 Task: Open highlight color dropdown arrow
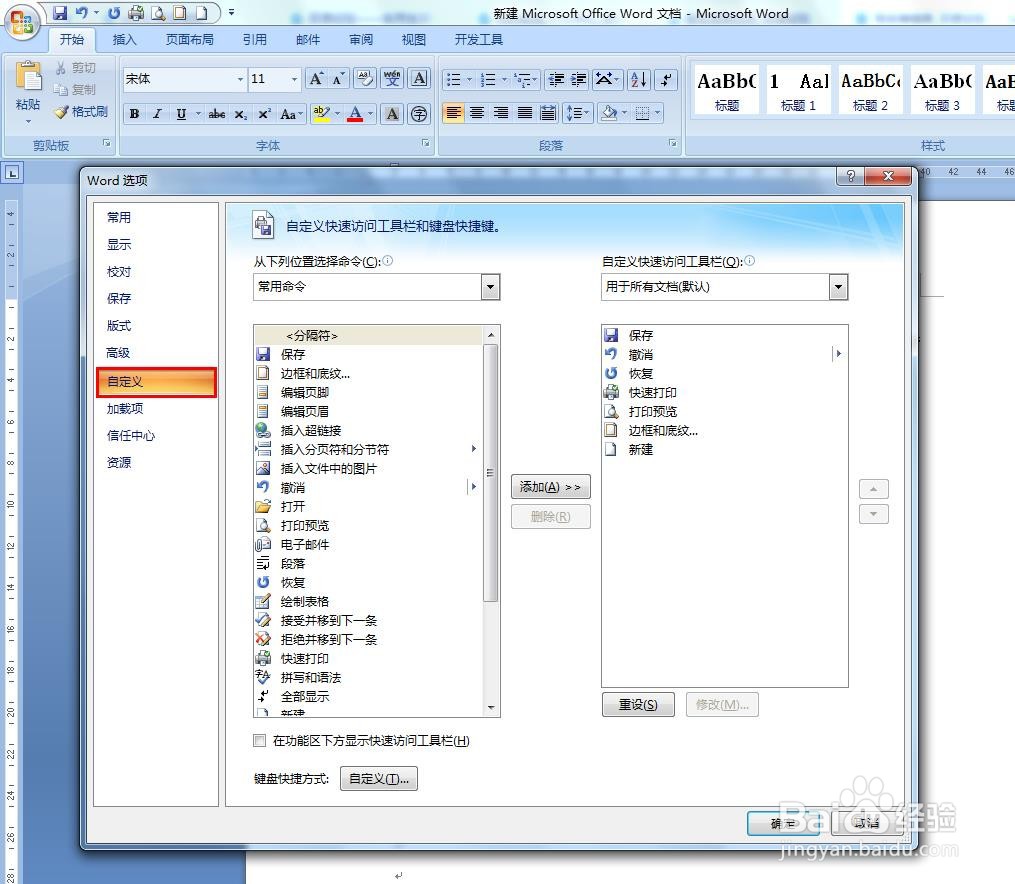click(337, 114)
